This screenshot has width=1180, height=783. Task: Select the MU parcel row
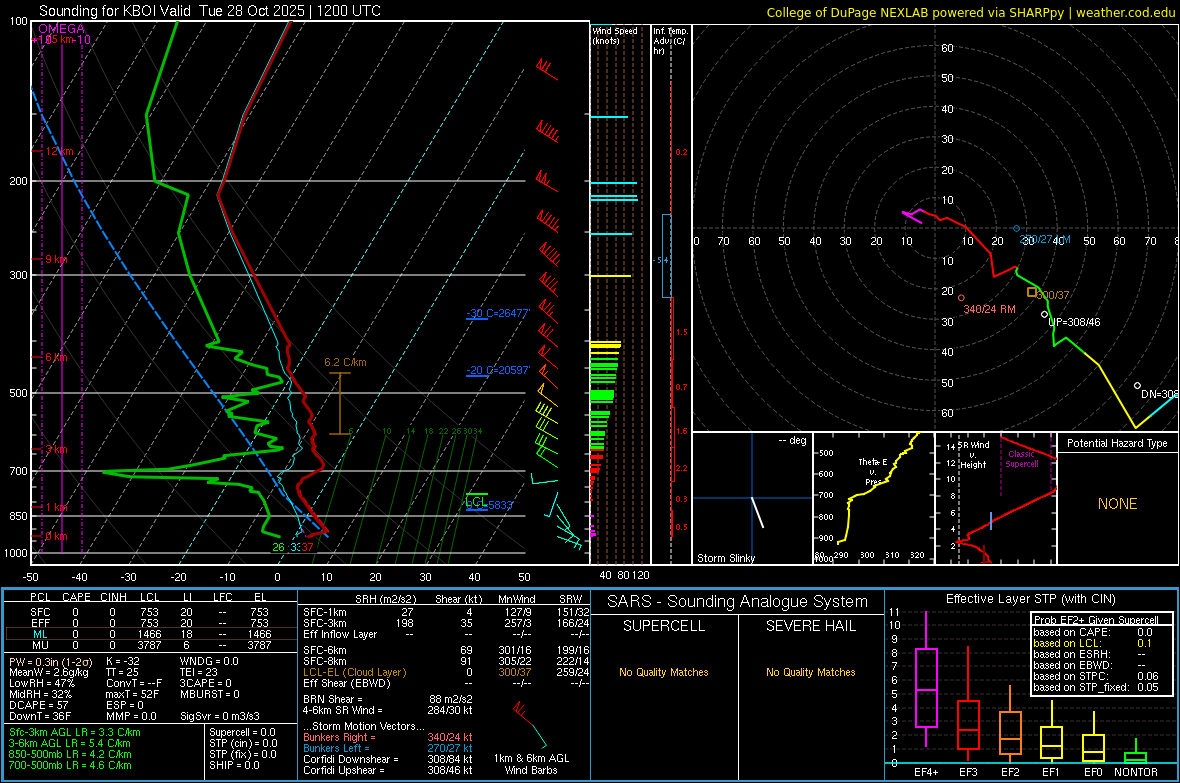coord(149,644)
